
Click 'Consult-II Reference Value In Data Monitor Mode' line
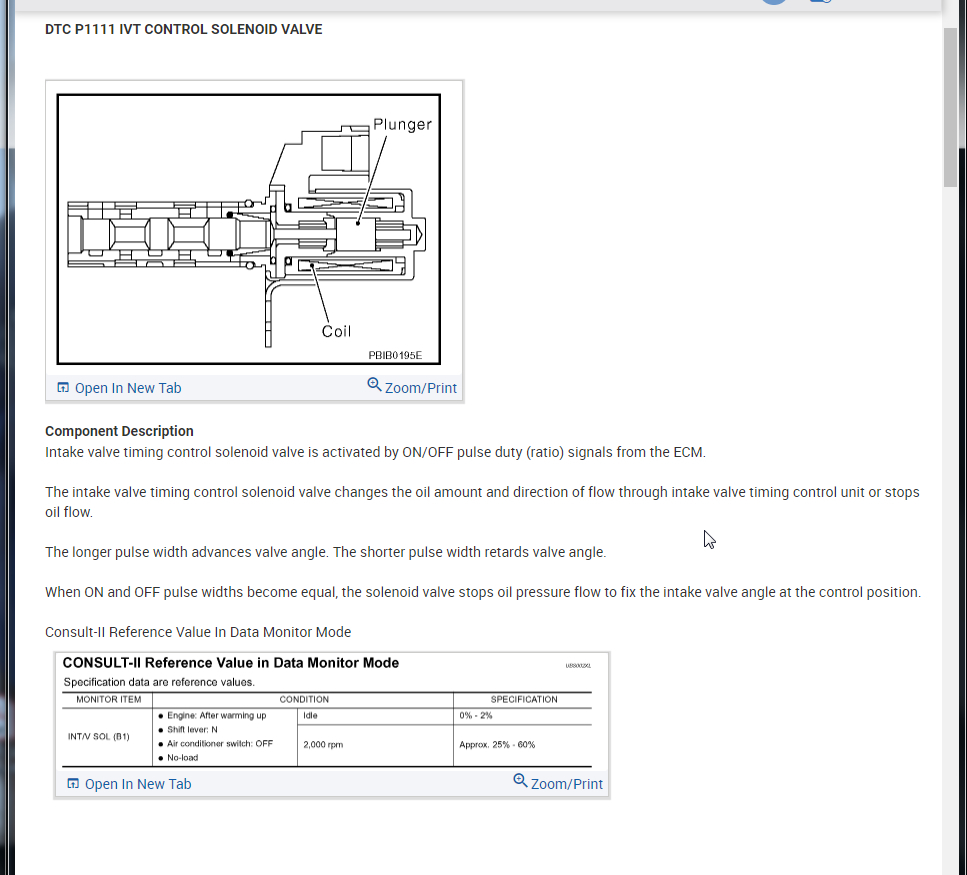coord(198,632)
